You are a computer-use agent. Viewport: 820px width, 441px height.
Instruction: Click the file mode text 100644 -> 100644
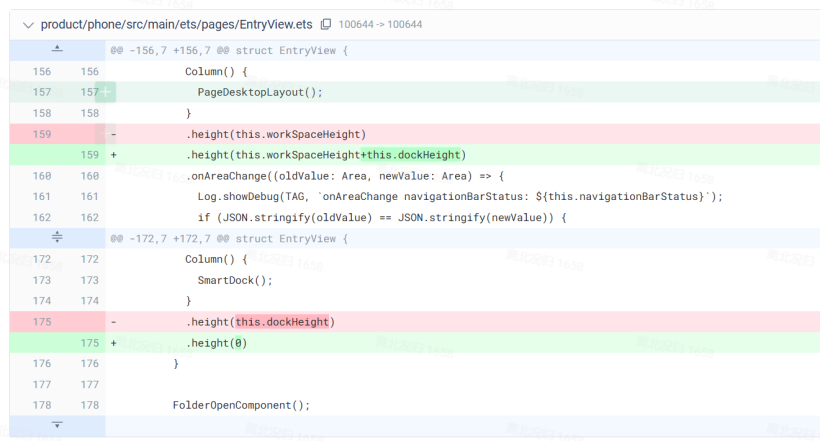click(380, 24)
